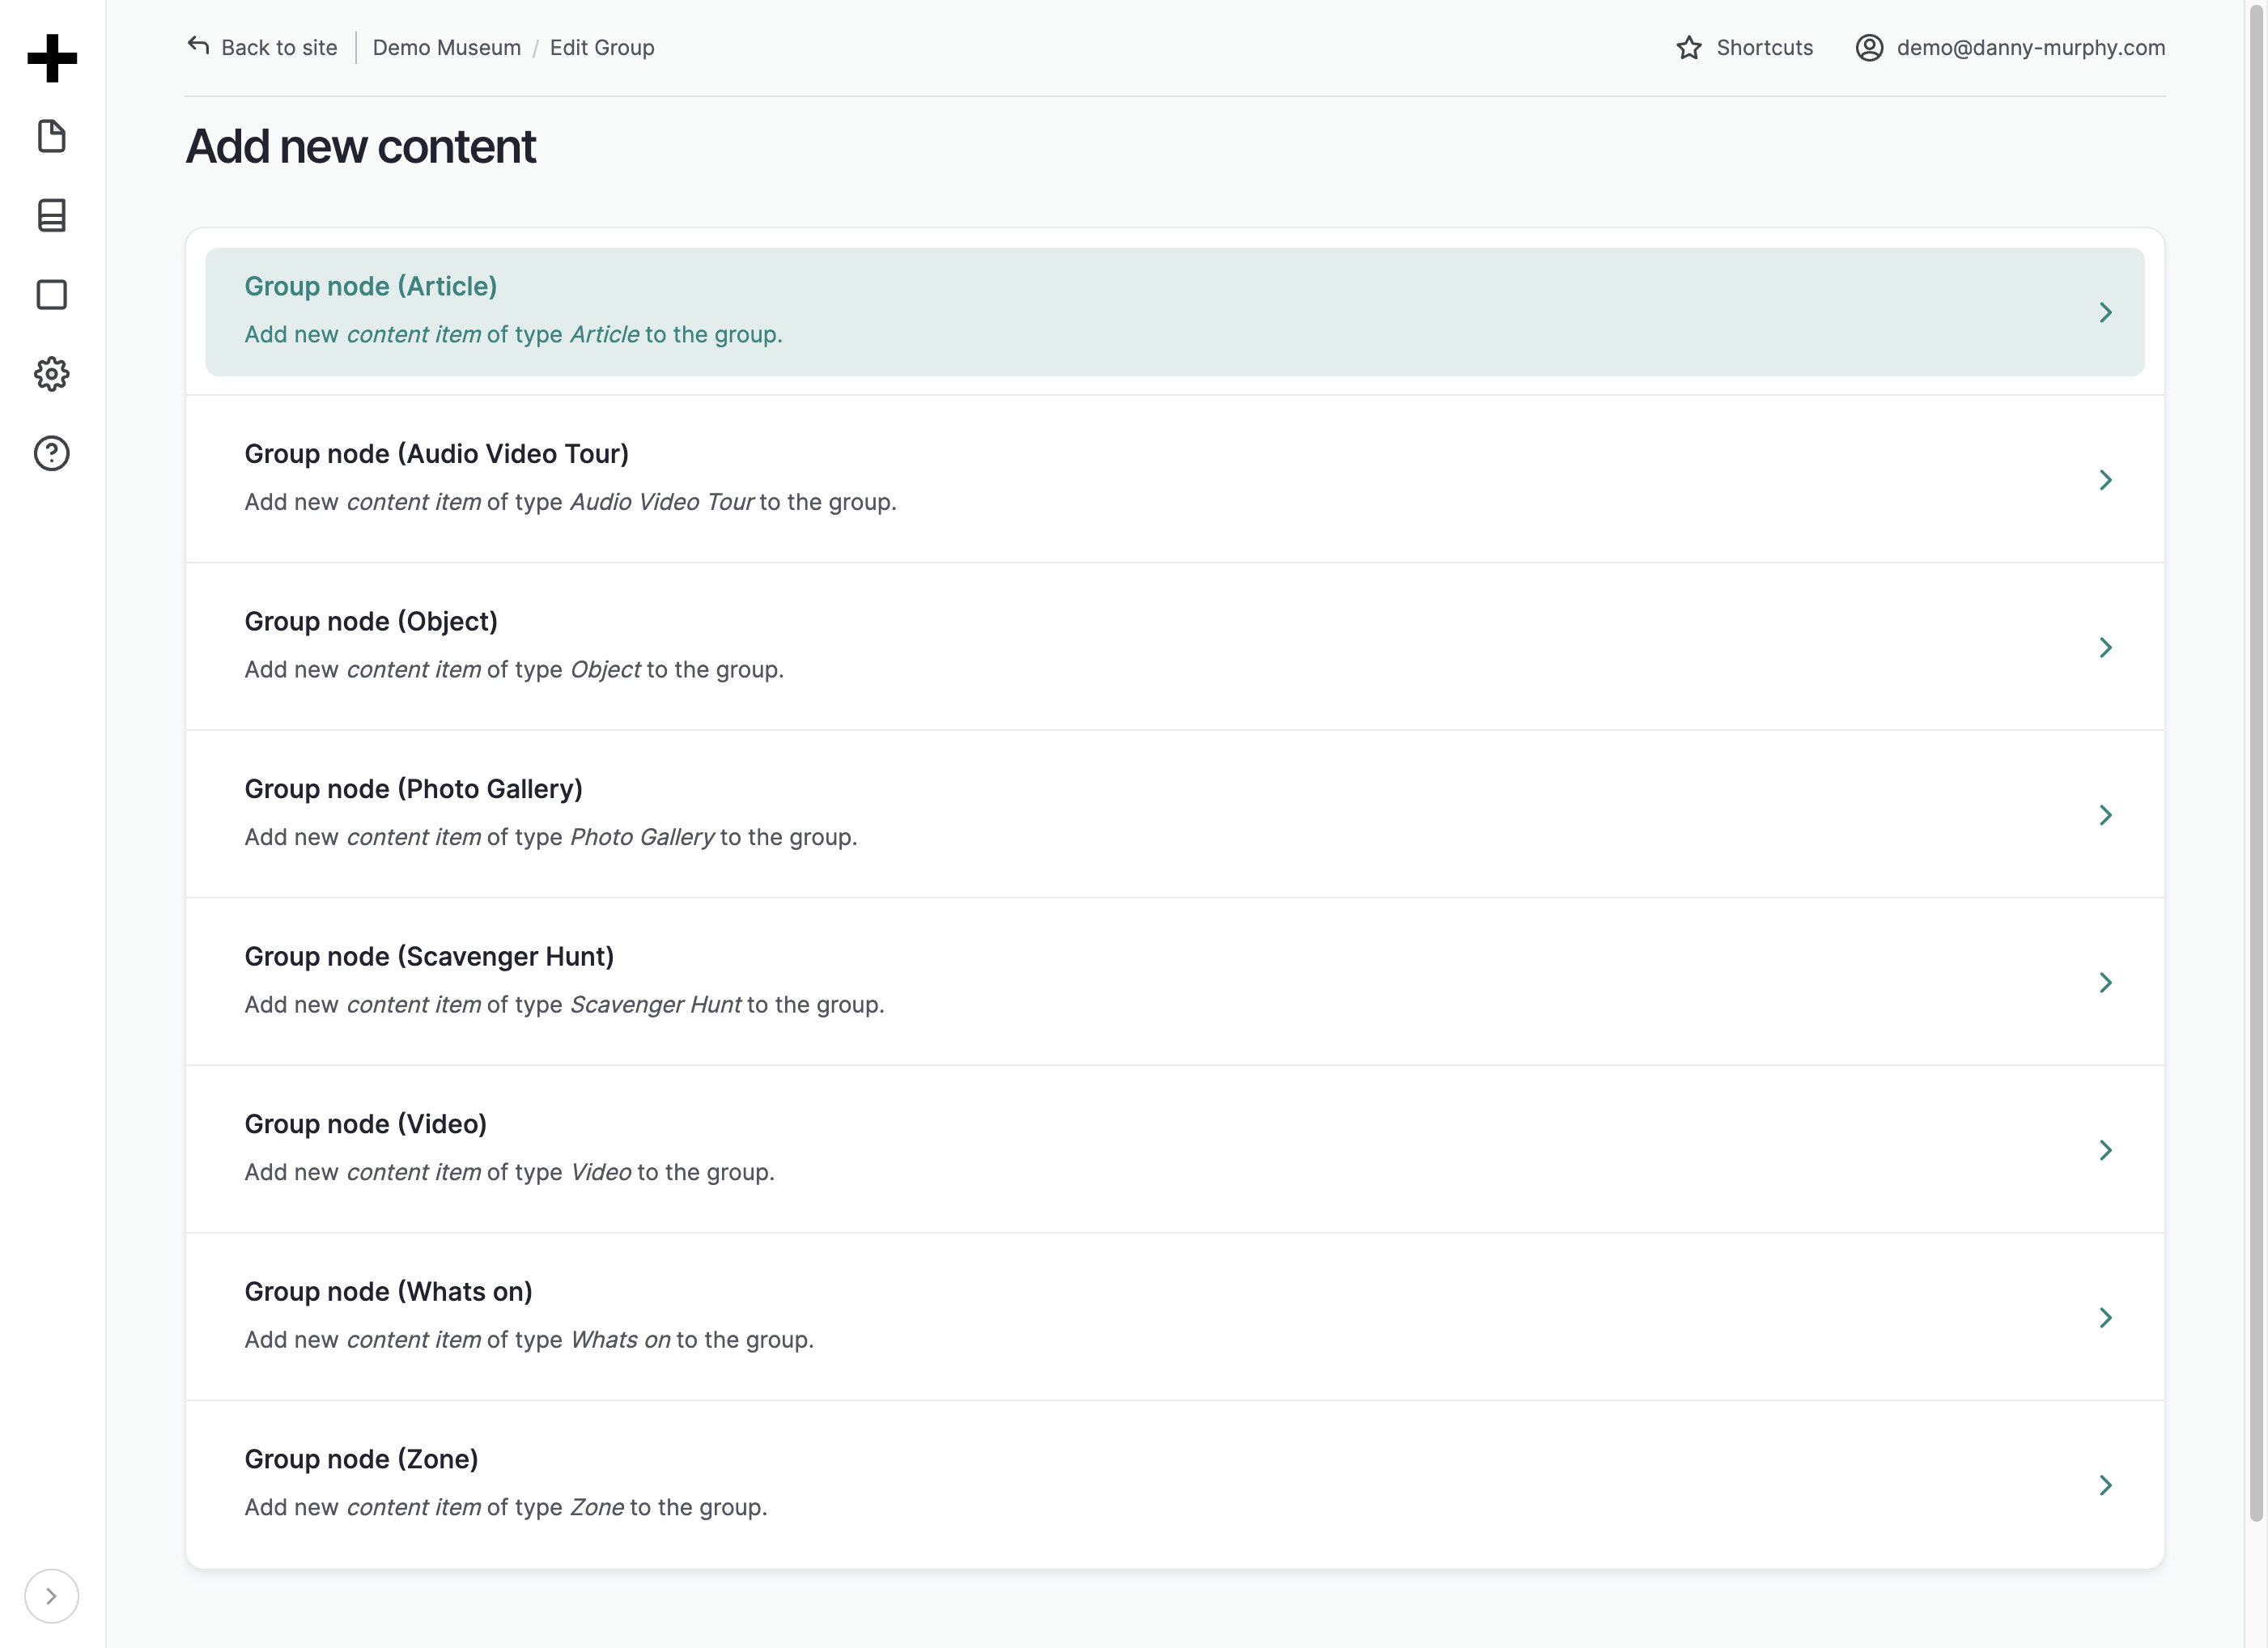Open the stacked book icon in sidebar

(x=52, y=215)
